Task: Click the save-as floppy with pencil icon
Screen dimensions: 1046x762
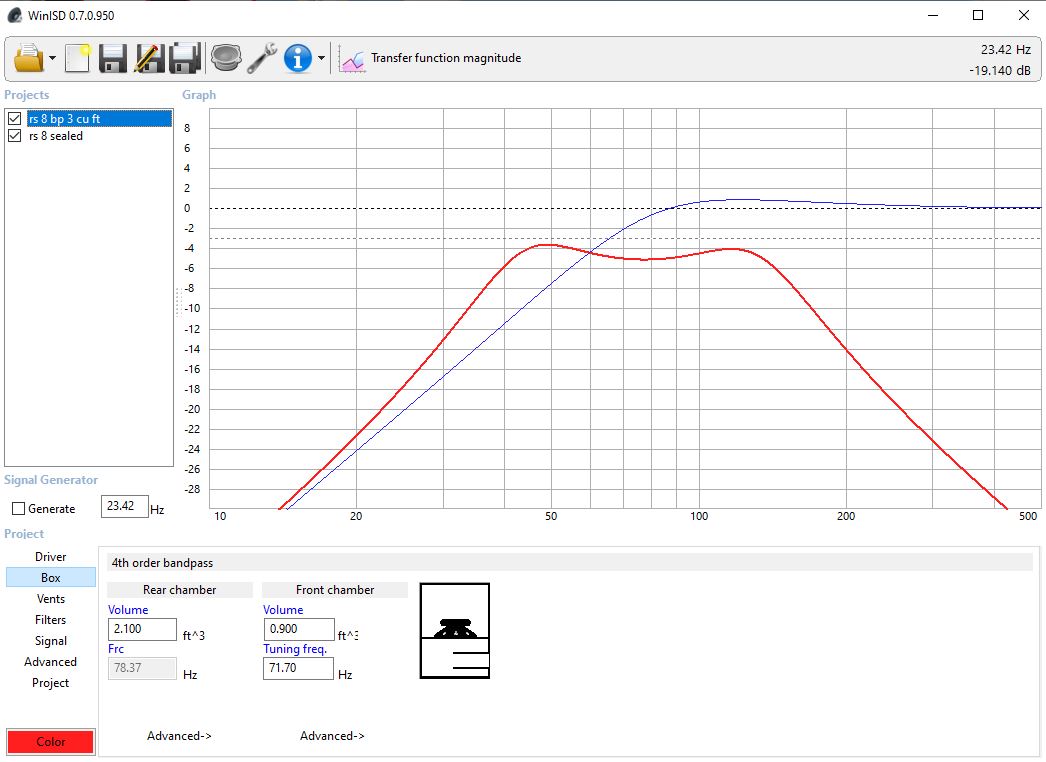Action: tap(149, 58)
